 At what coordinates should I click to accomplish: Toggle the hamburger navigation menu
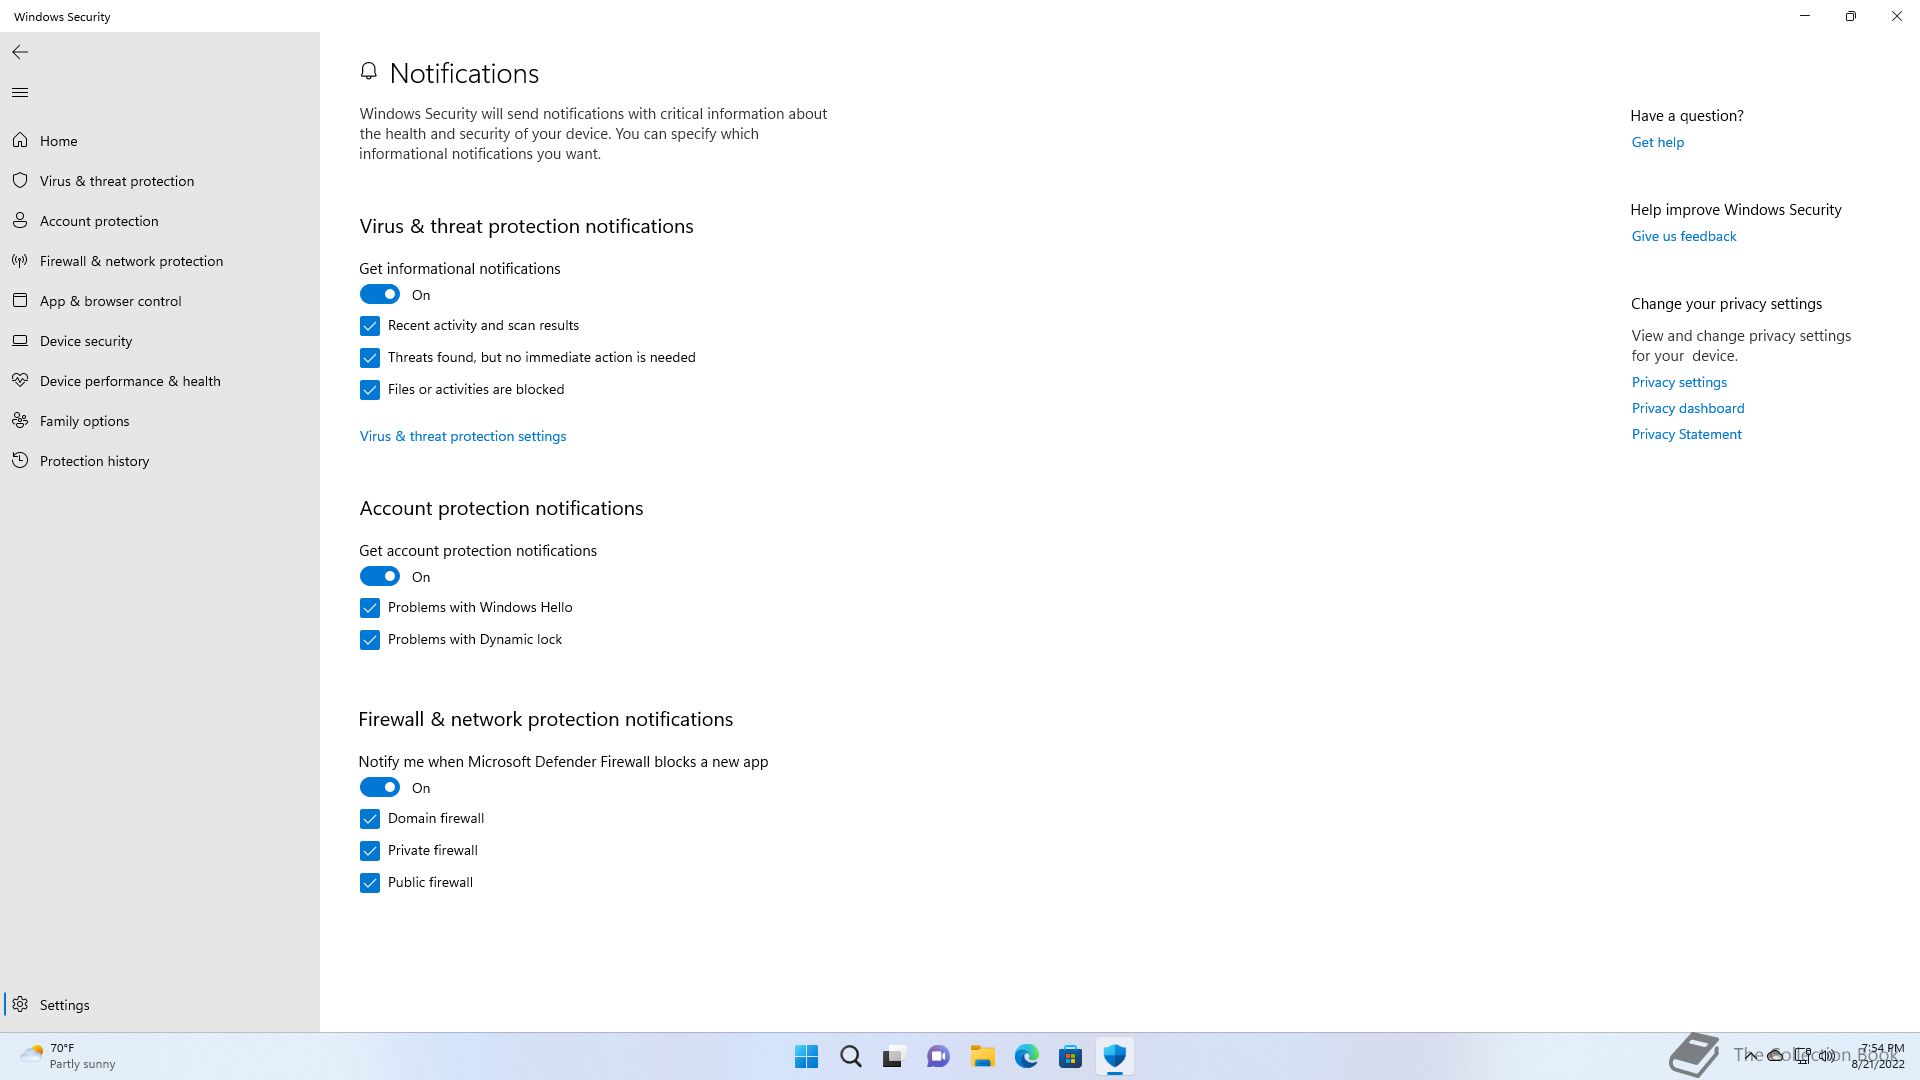tap(20, 93)
